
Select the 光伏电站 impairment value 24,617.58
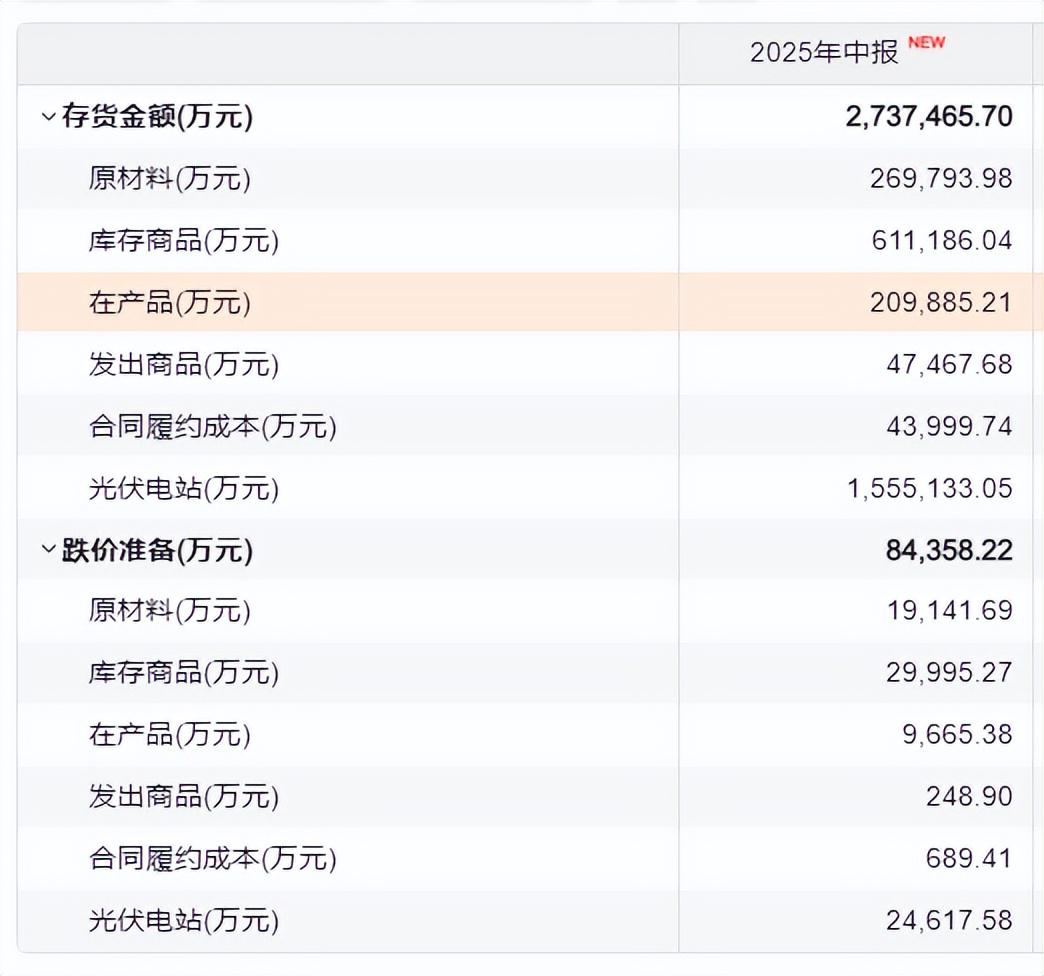949,921
